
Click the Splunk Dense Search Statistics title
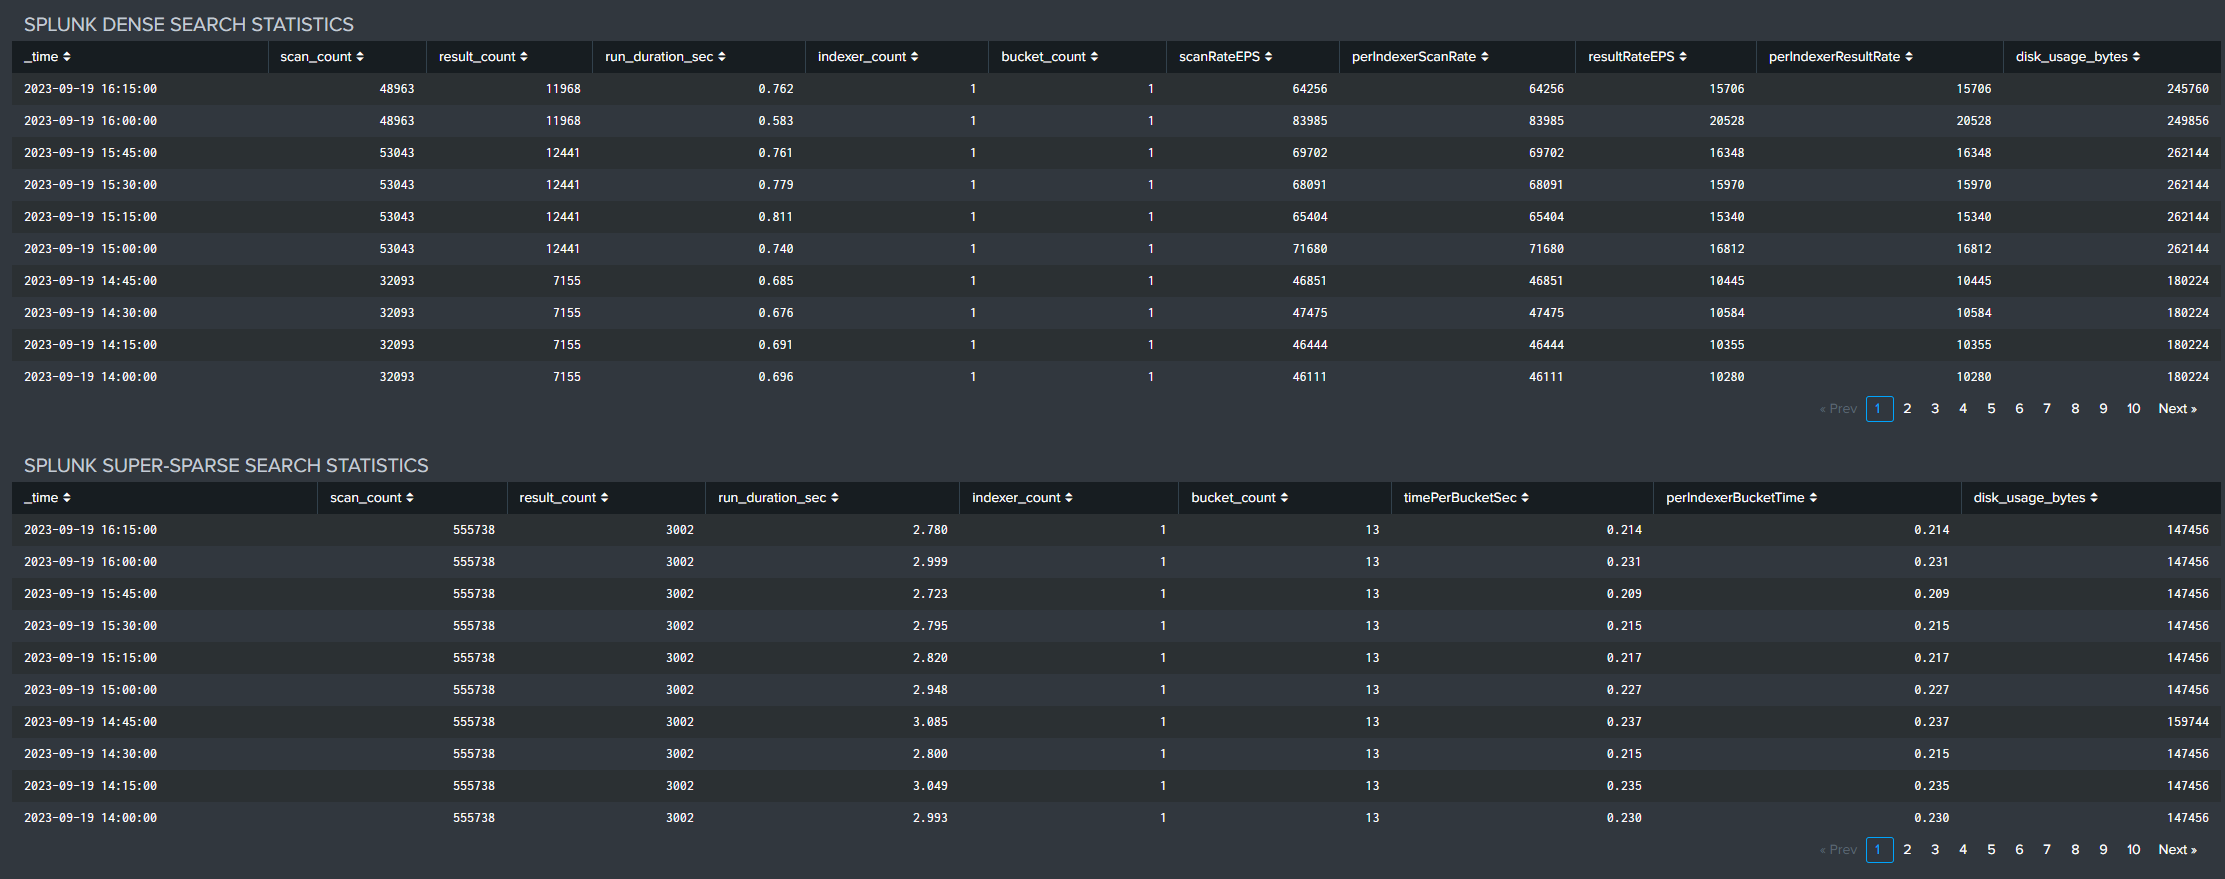(x=189, y=24)
